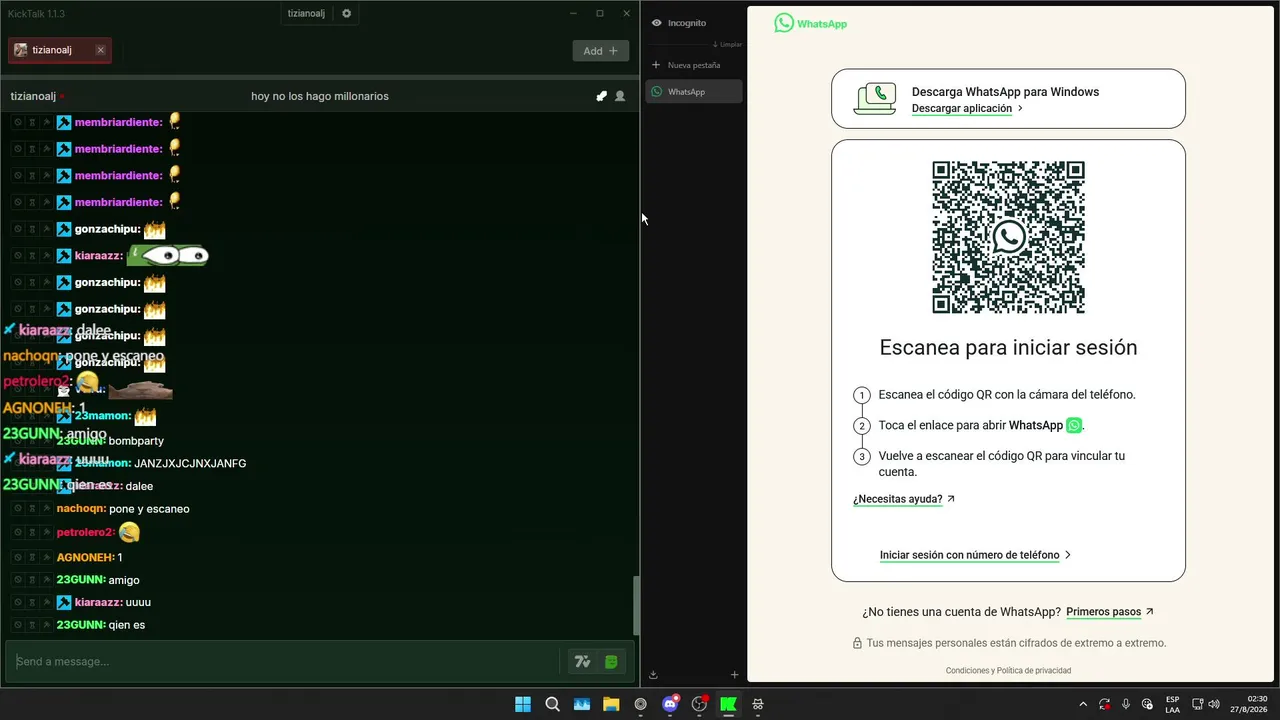Open the 7TV emote picker
1280x720 pixels.
tap(582, 661)
